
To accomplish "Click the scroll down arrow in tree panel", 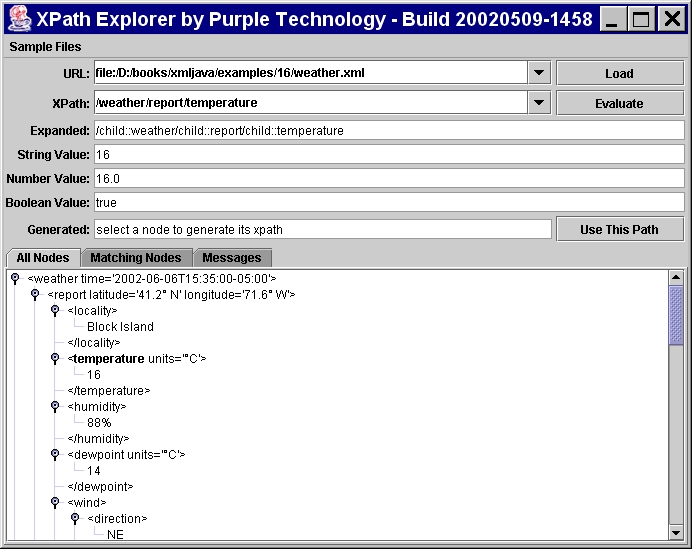I will [676, 531].
